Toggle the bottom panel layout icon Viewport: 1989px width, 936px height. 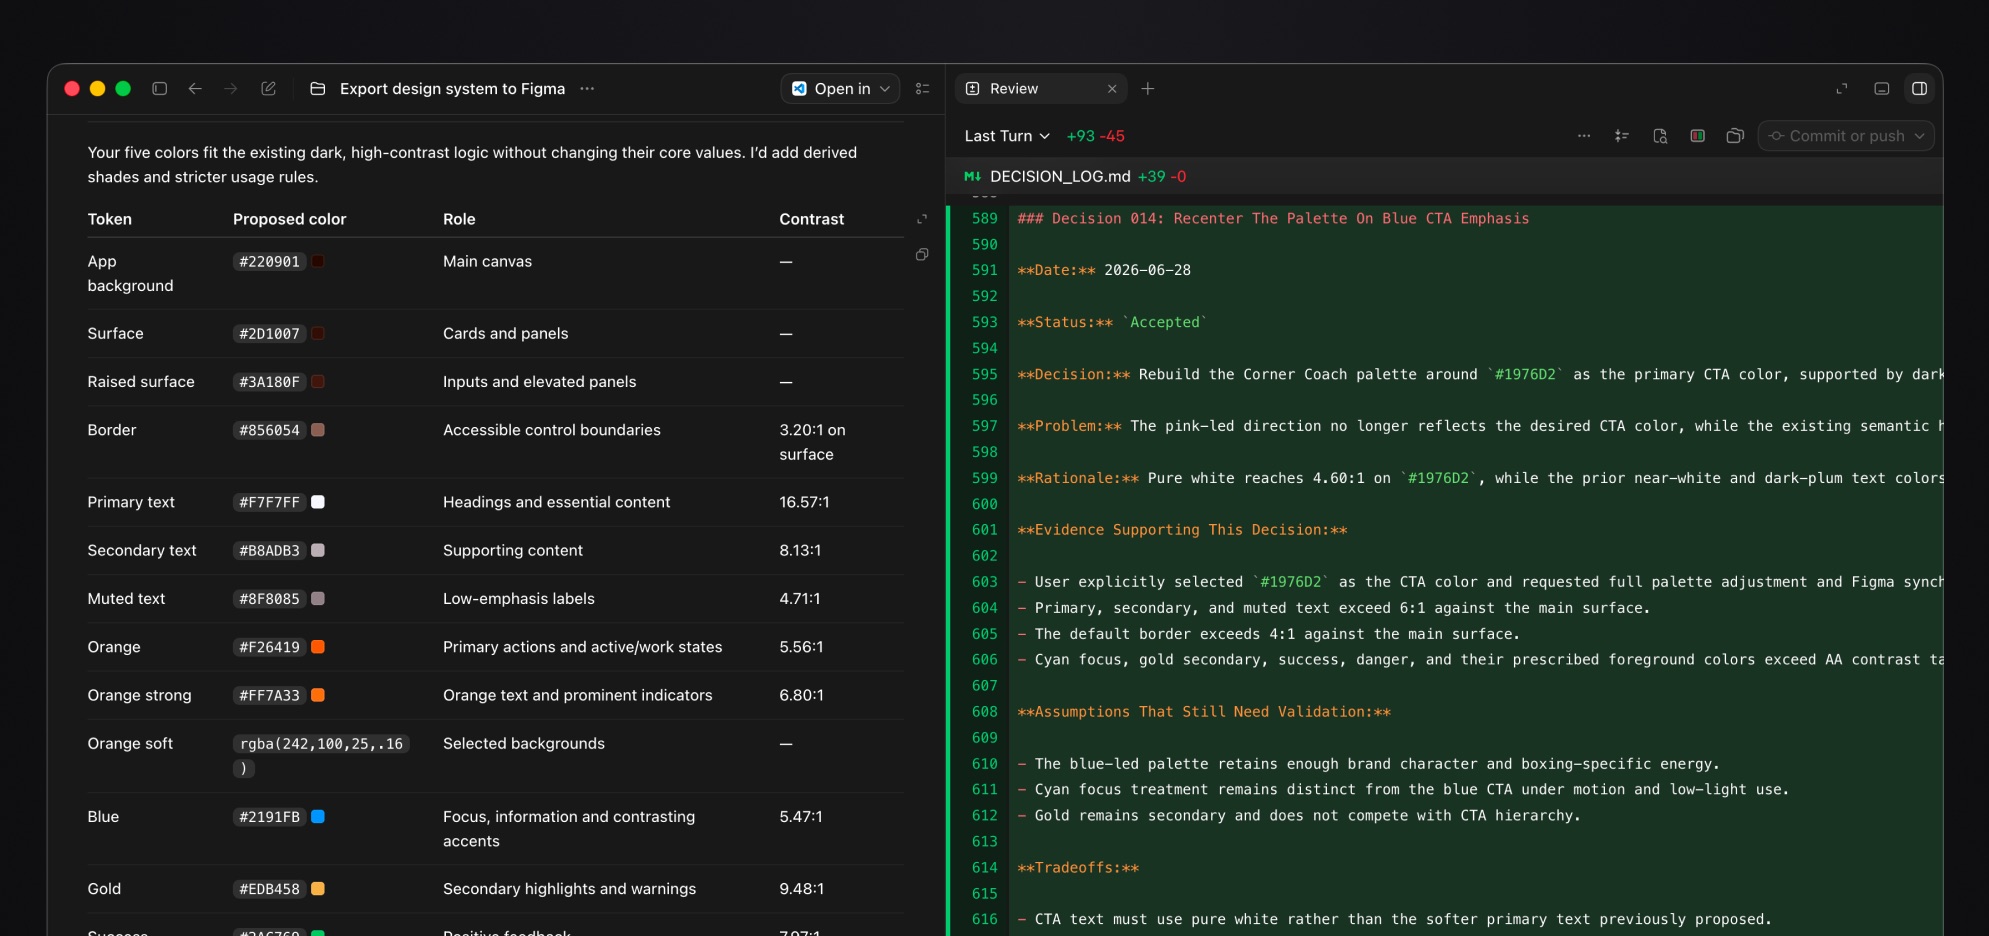pos(1881,88)
